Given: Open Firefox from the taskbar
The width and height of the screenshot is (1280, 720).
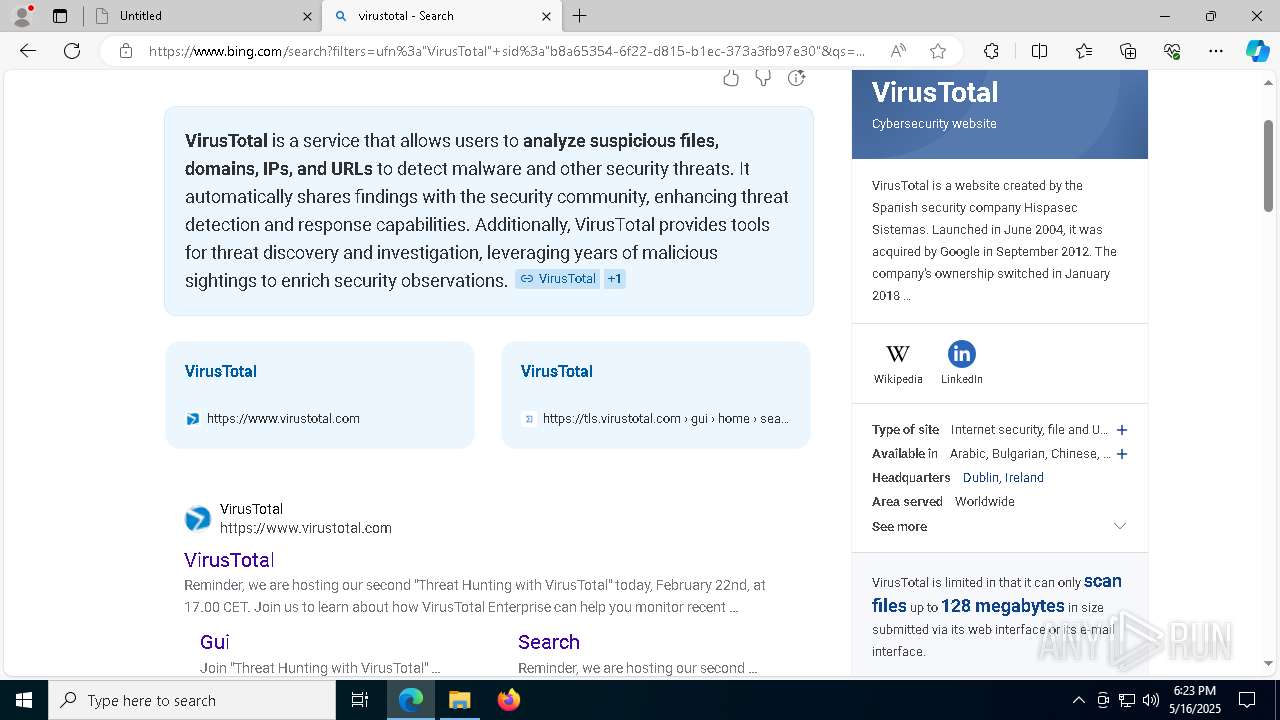Looking at the screenshot, I should (508, 700).
